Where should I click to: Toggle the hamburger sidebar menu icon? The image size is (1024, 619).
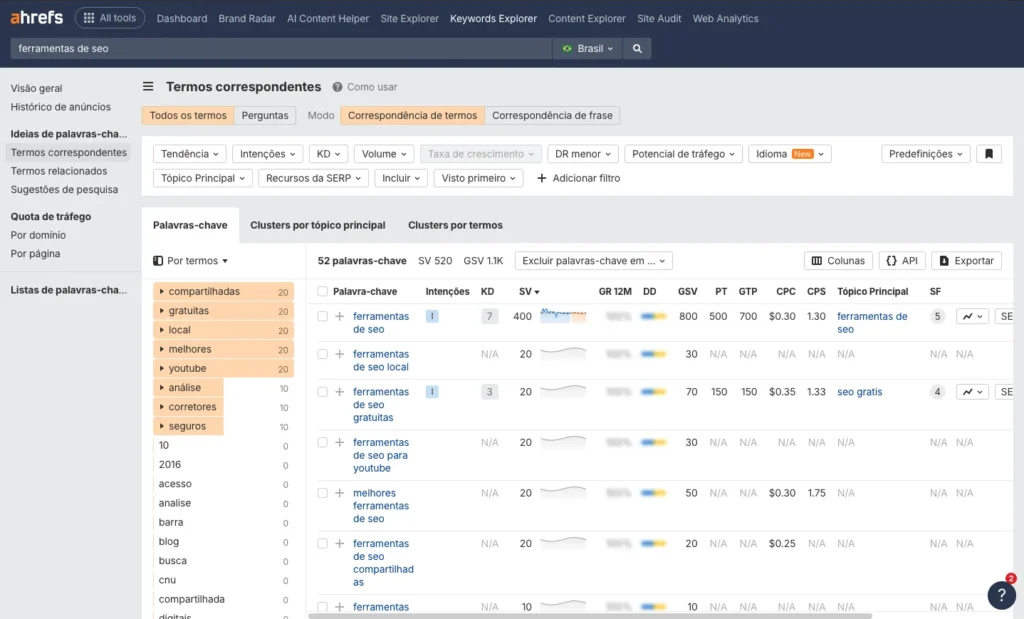[148, 86]
